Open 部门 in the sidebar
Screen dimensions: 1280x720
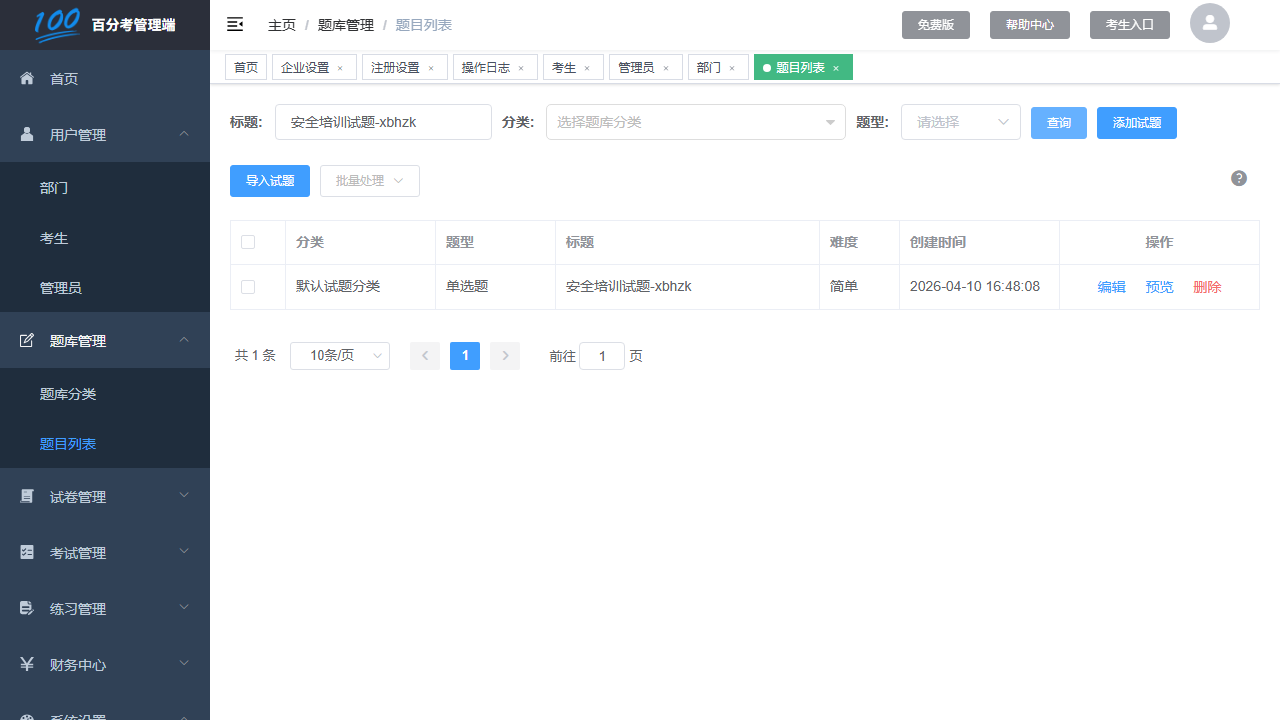click(x=105, y=188)
